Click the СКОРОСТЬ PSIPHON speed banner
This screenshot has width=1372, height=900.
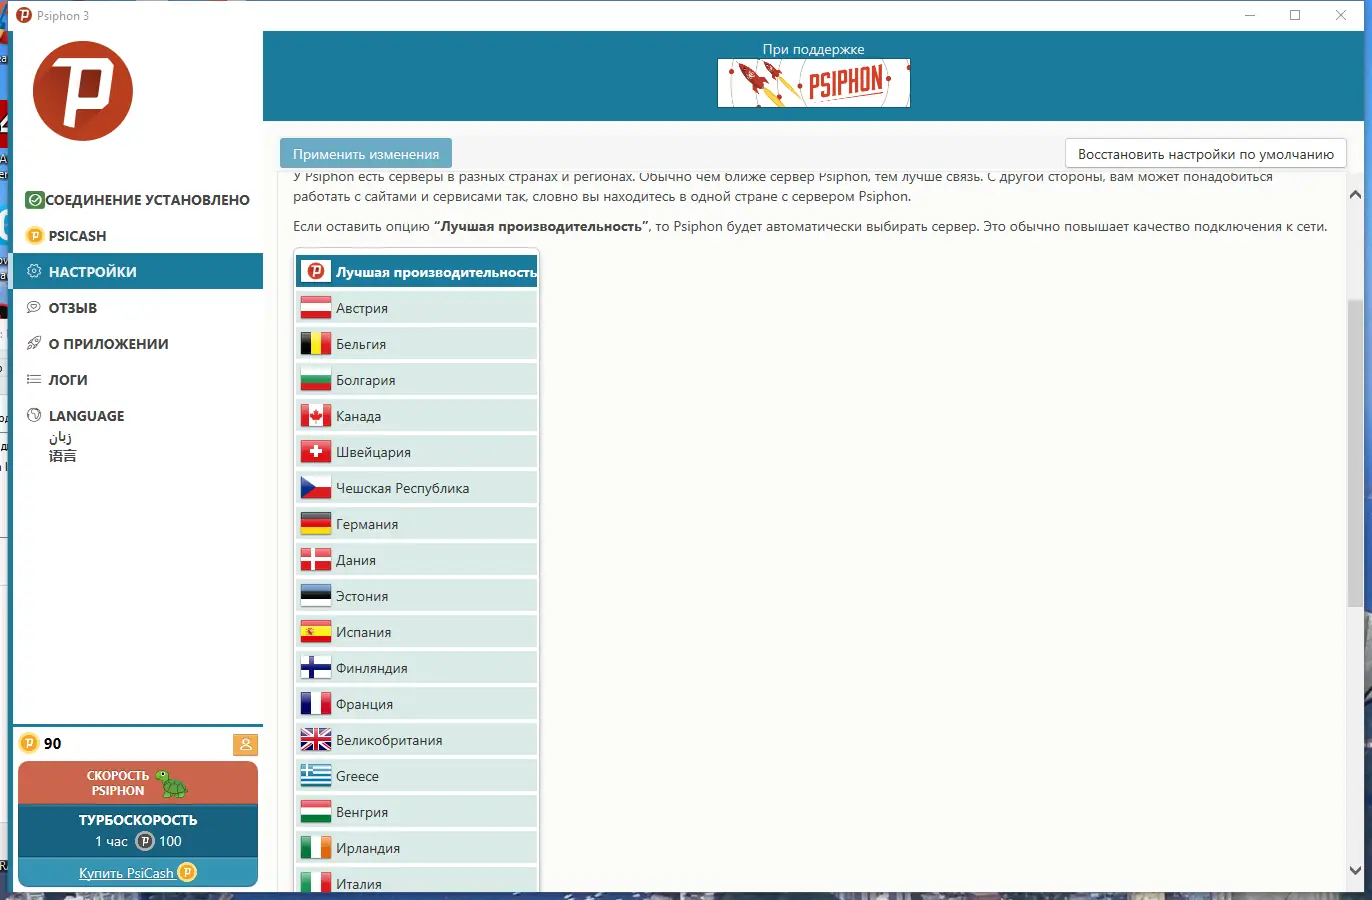pos(138,783)
